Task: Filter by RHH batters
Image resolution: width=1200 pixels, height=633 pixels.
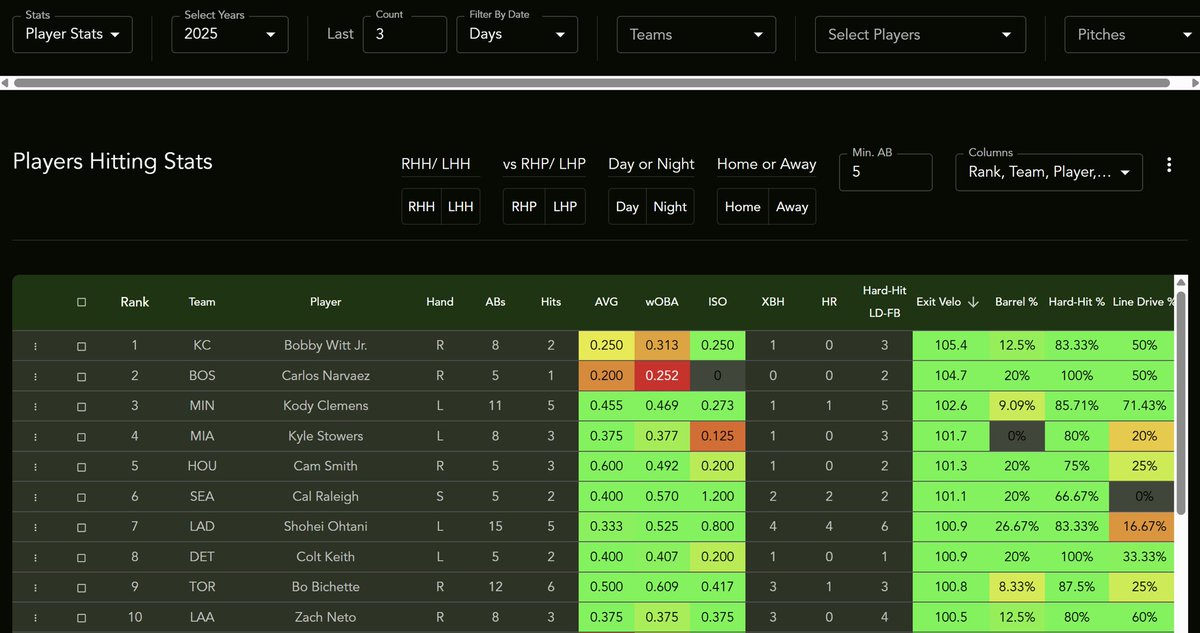Action: (x=421, y=207)
